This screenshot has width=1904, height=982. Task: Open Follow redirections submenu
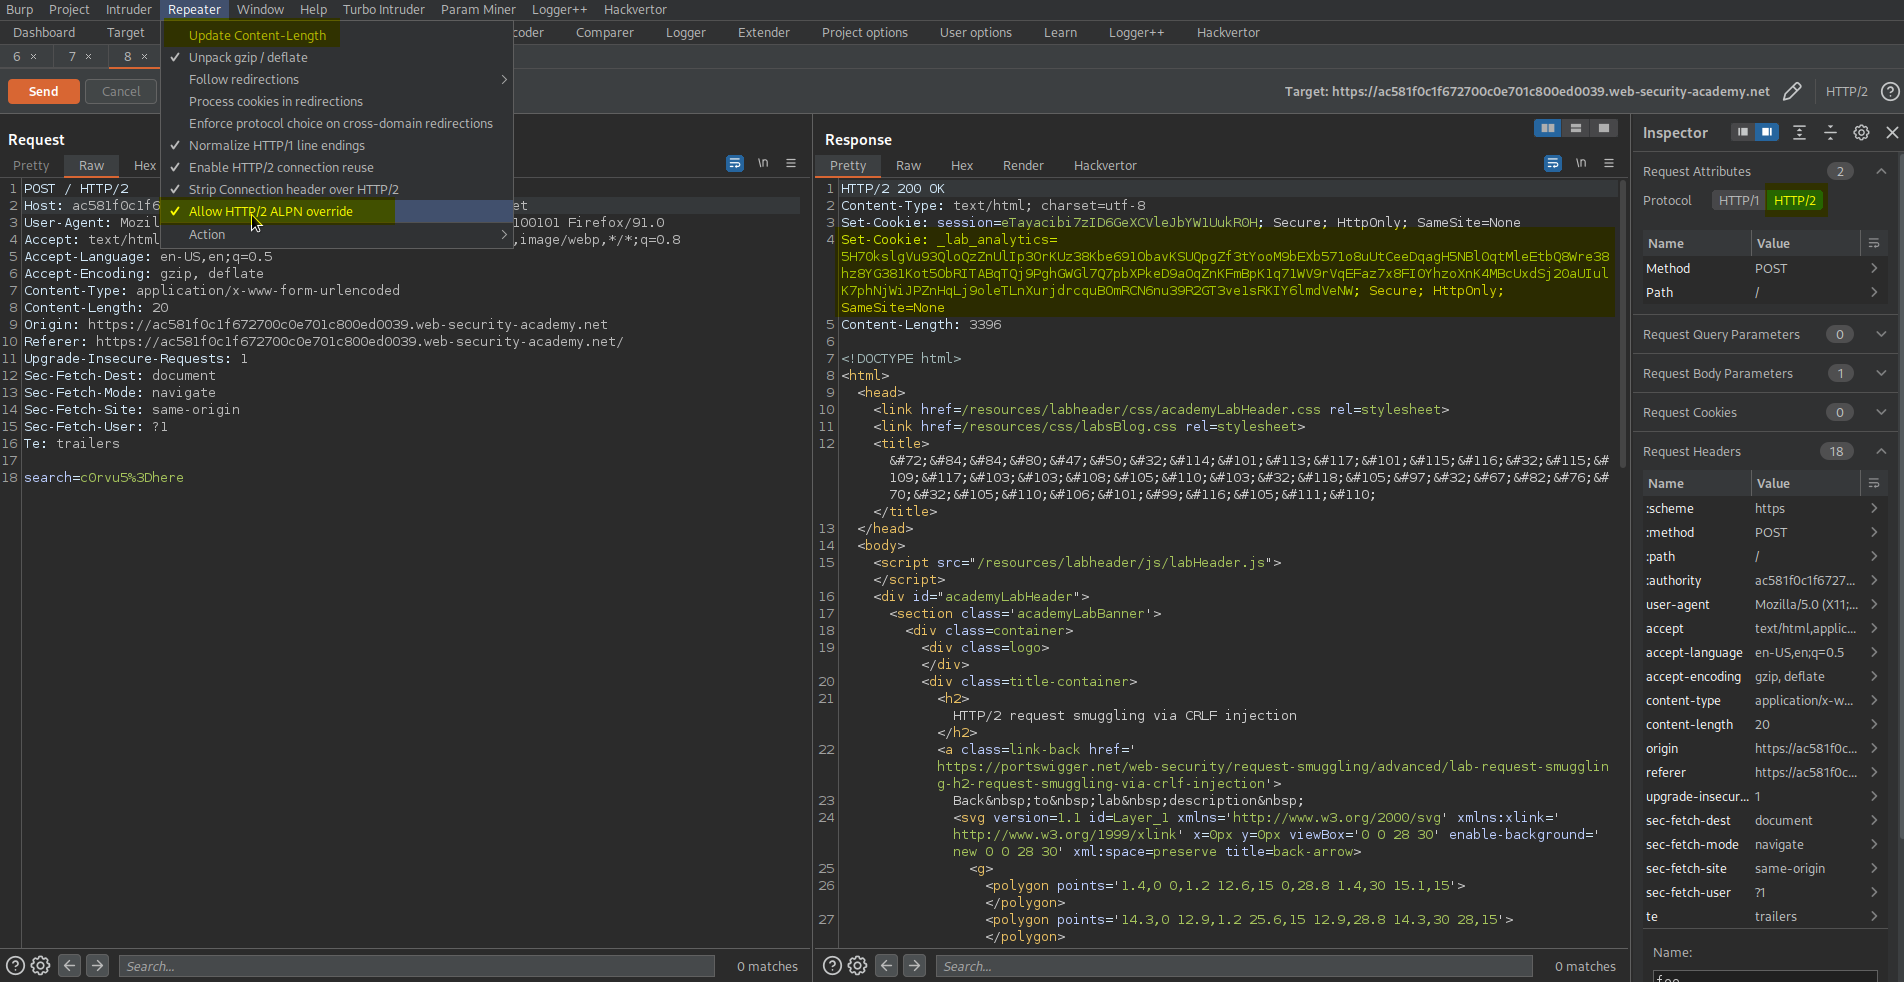[337, 79]
